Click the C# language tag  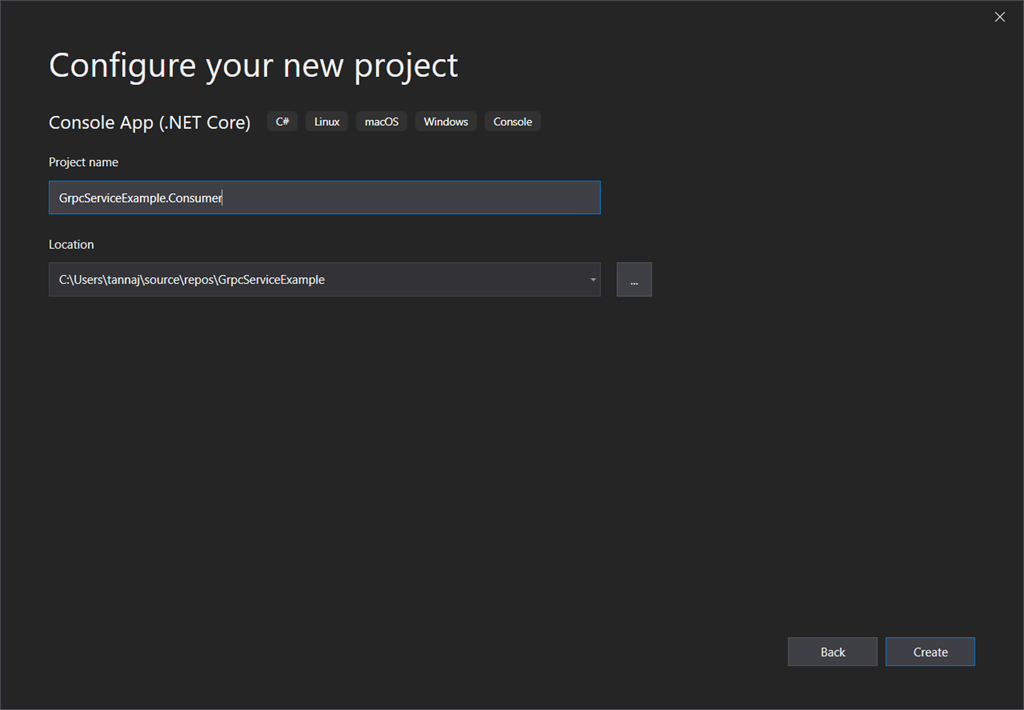coord(283,122)
